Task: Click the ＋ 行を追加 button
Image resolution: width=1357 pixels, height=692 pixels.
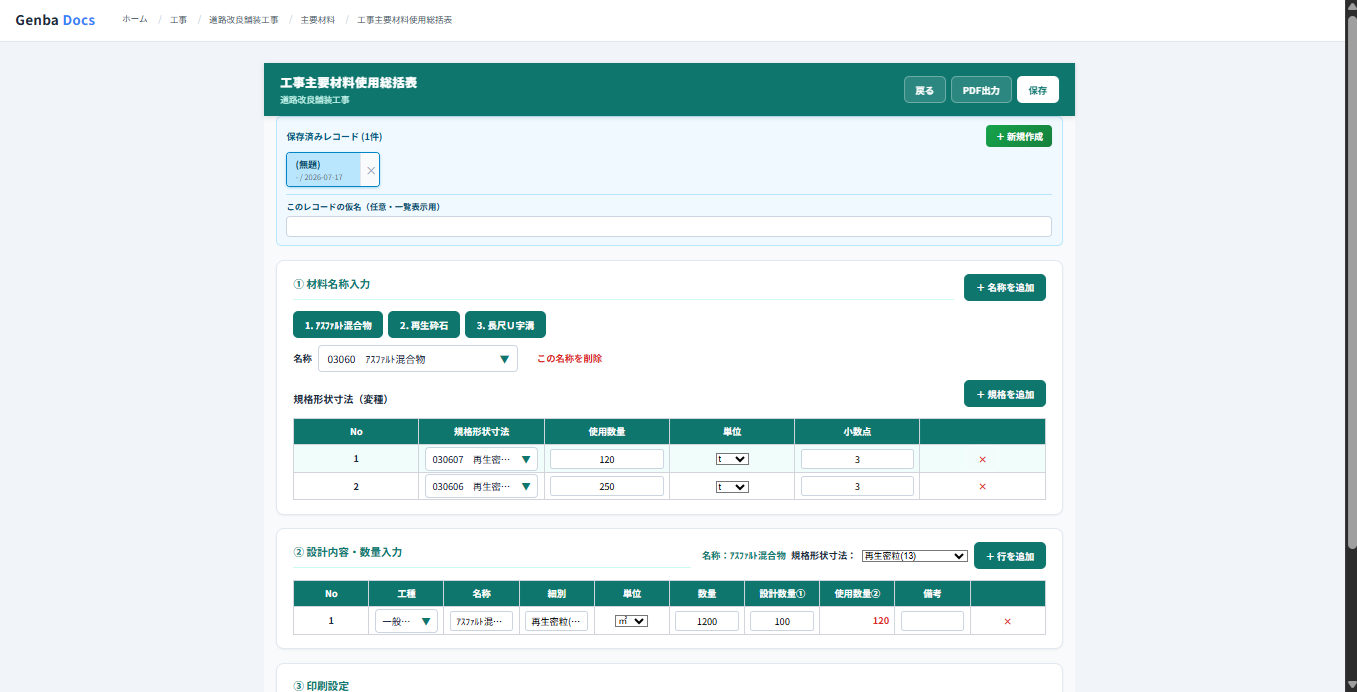Action: click(x=1010, y=556)
